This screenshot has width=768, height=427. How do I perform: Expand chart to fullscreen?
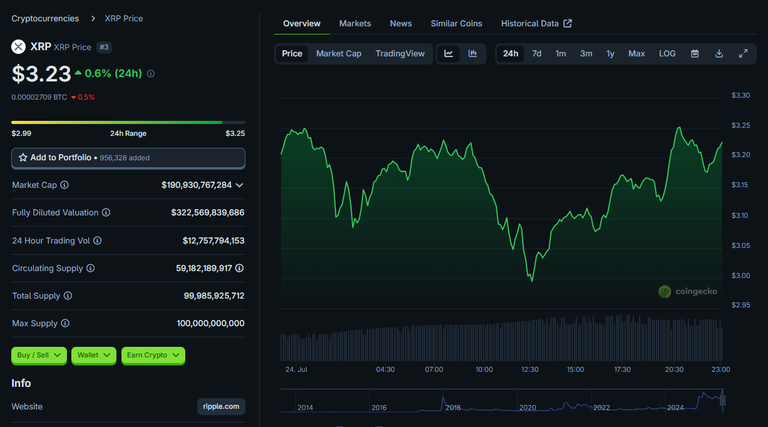tap(743, 54)
